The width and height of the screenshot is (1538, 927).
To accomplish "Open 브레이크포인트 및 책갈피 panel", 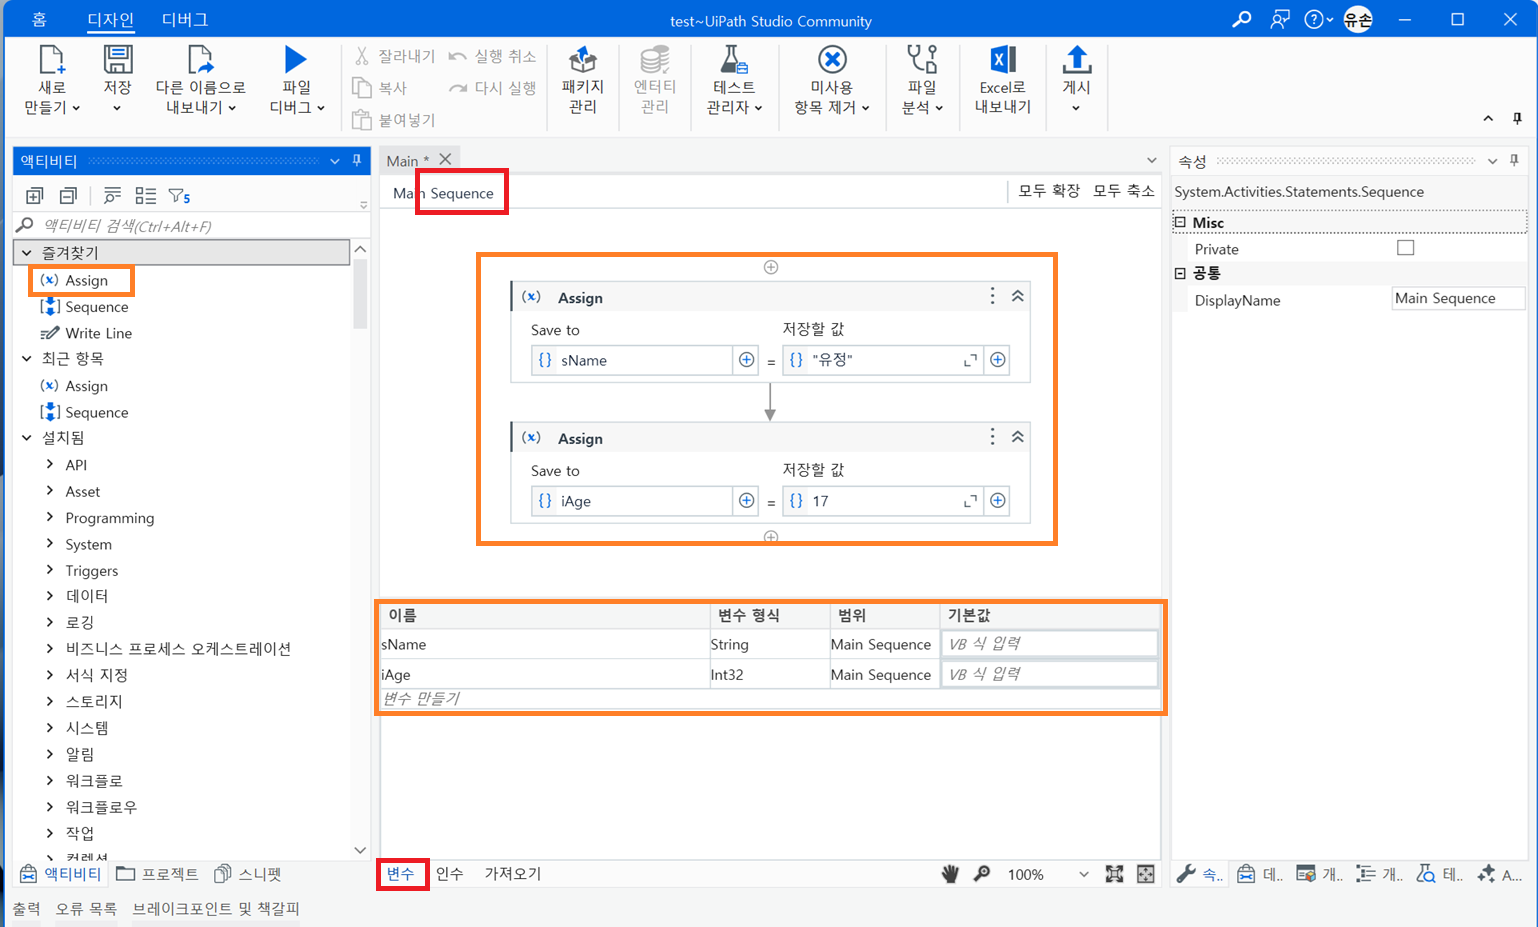I will pos(216,909).
